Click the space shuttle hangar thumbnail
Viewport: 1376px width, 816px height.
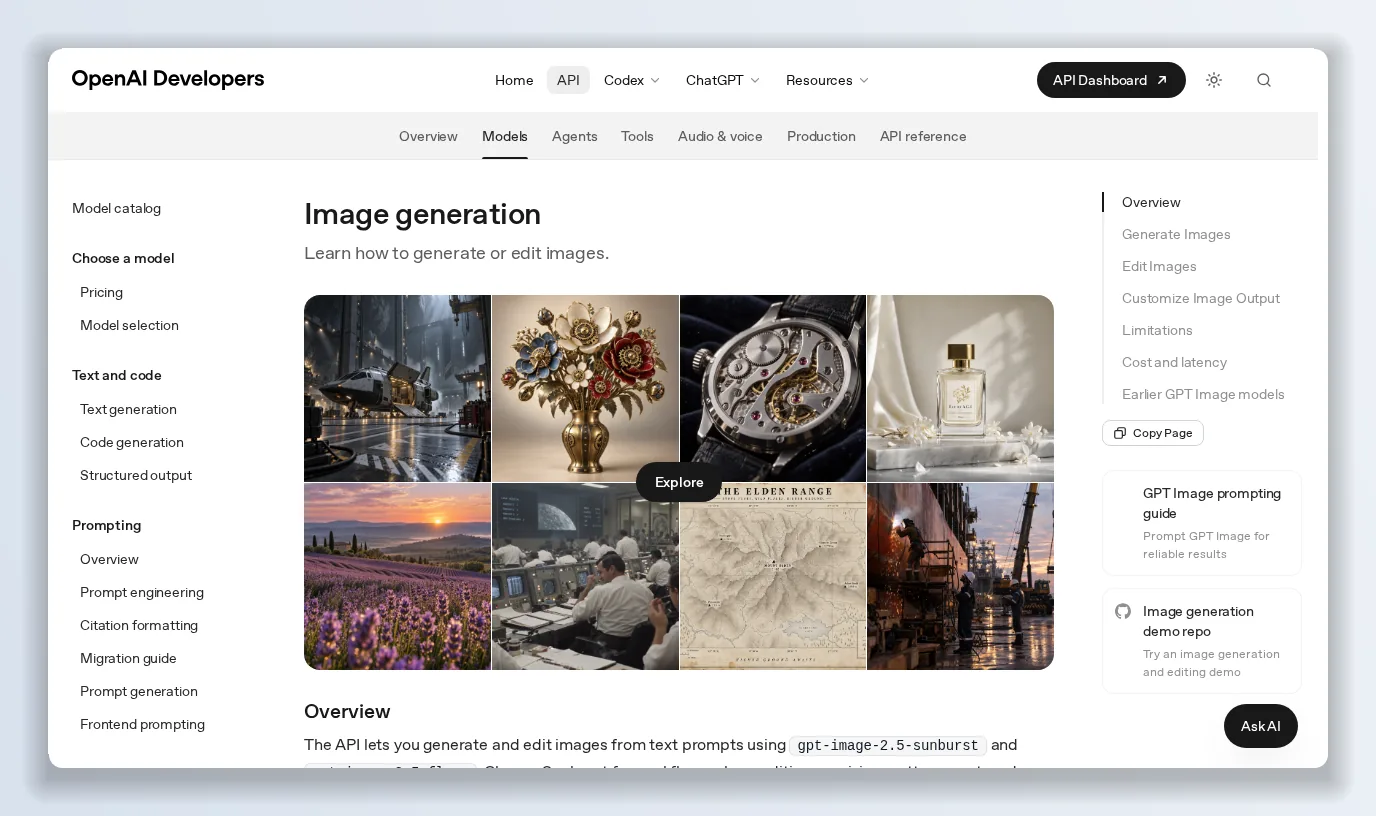click(397, 388)
